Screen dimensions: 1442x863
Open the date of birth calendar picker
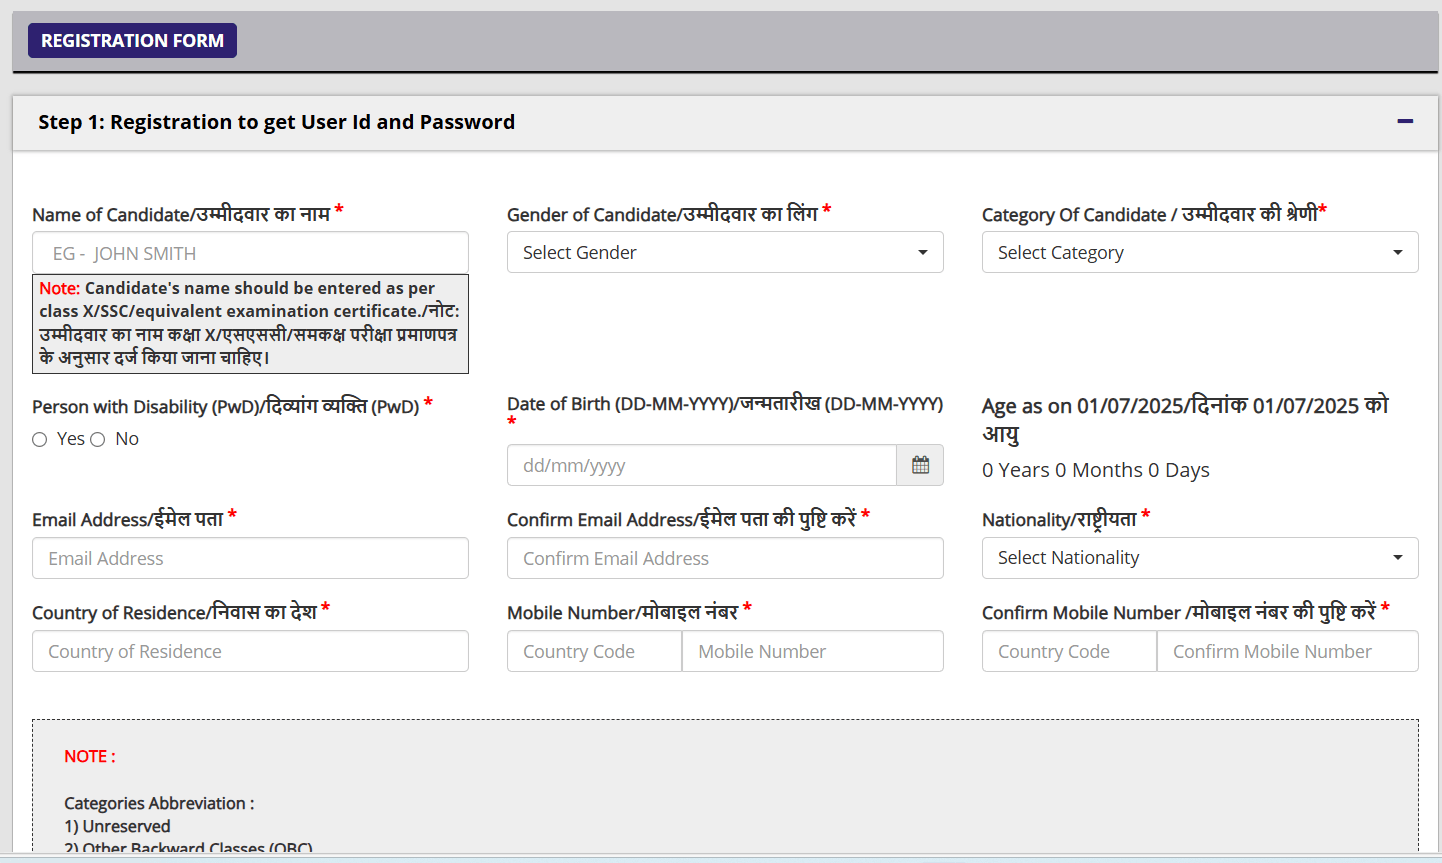coord(920,465)
